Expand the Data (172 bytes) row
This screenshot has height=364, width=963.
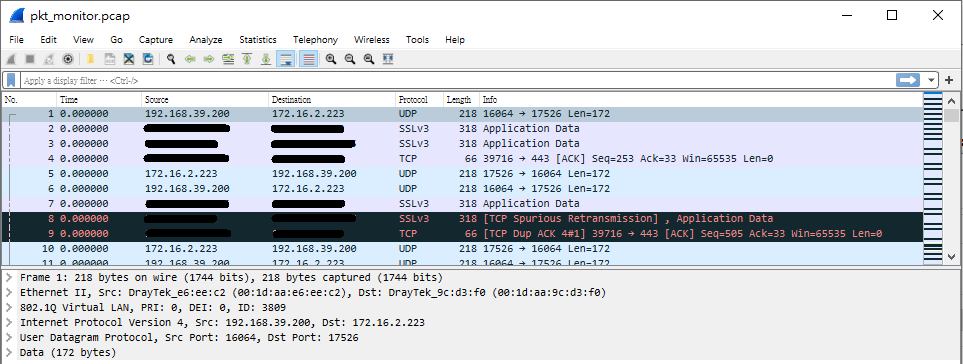[x=9, y=352]
